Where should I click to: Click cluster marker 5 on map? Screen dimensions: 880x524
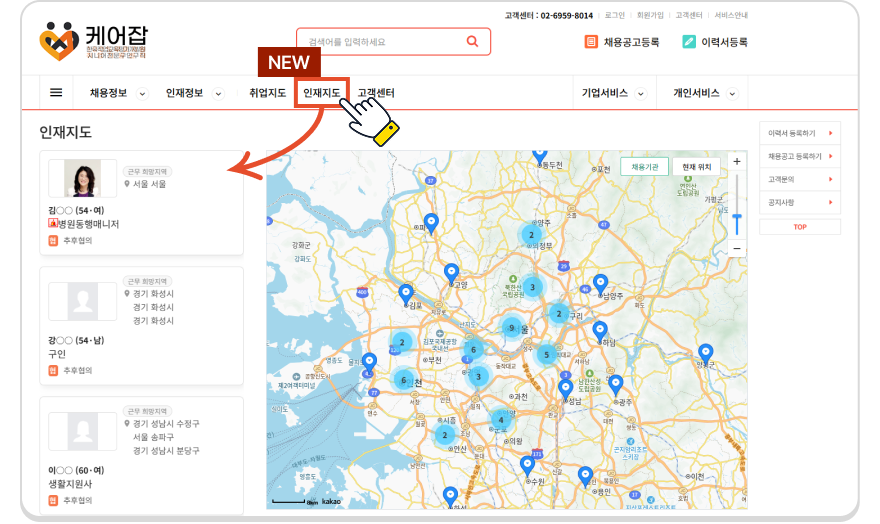tap(546, 355)
